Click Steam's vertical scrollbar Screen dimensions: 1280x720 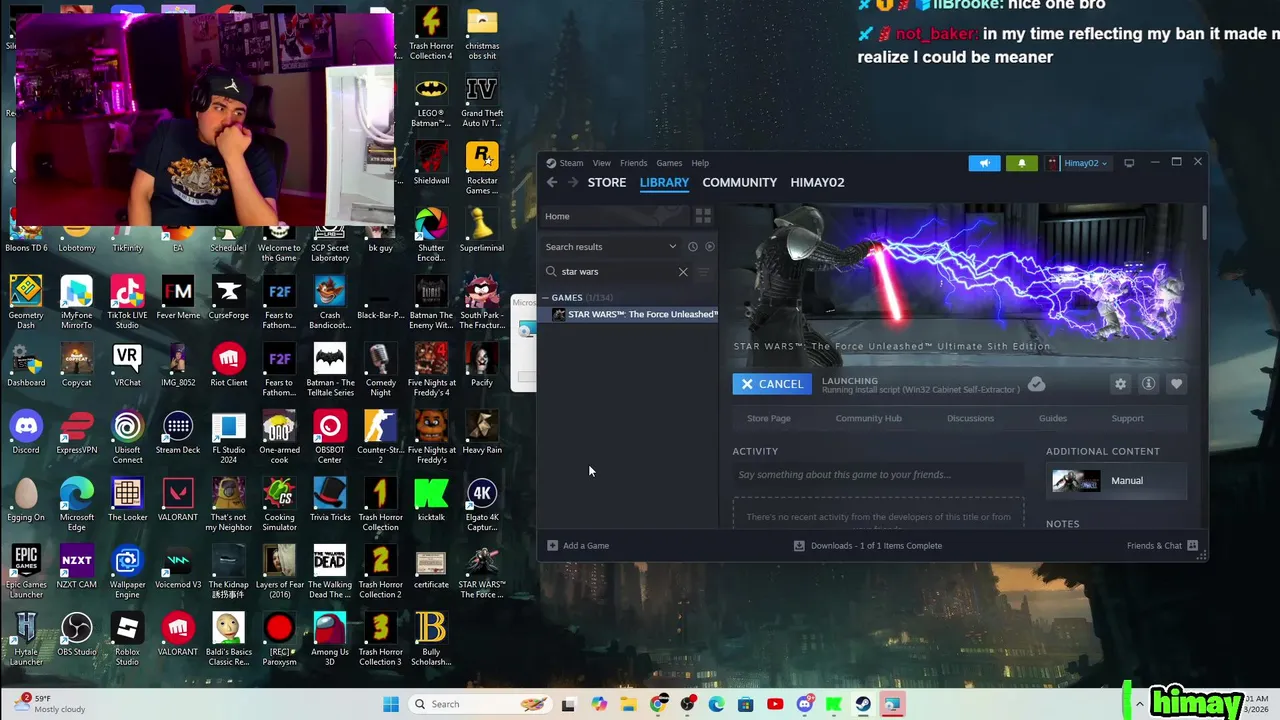[1204, 222]
